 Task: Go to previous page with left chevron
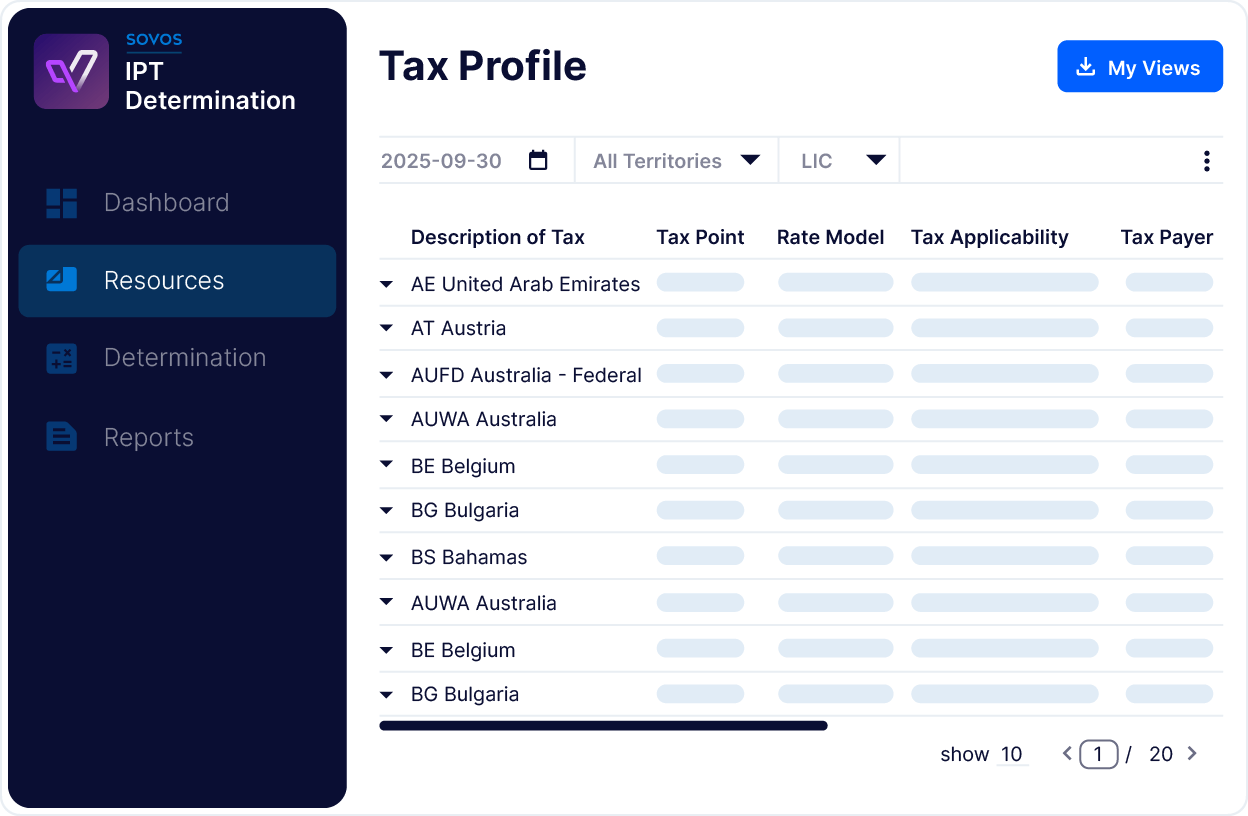pyautogui.click(x=1067, y=754)
